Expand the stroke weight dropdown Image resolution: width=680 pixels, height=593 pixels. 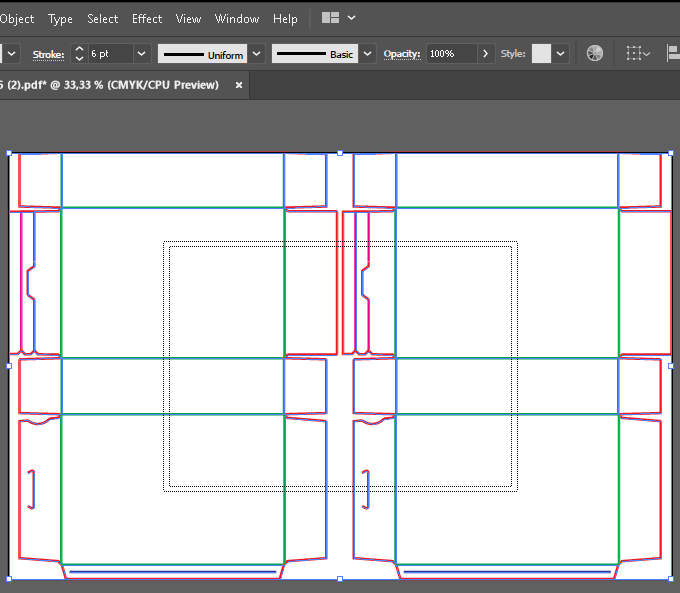coord(141,53)
